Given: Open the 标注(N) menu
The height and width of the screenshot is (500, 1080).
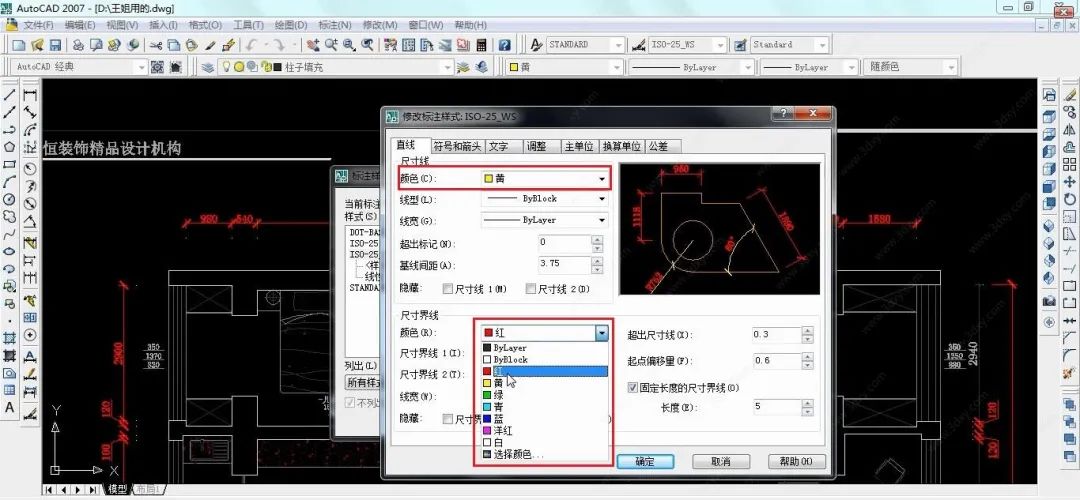Looking at the screenshot, I should 335,25.
